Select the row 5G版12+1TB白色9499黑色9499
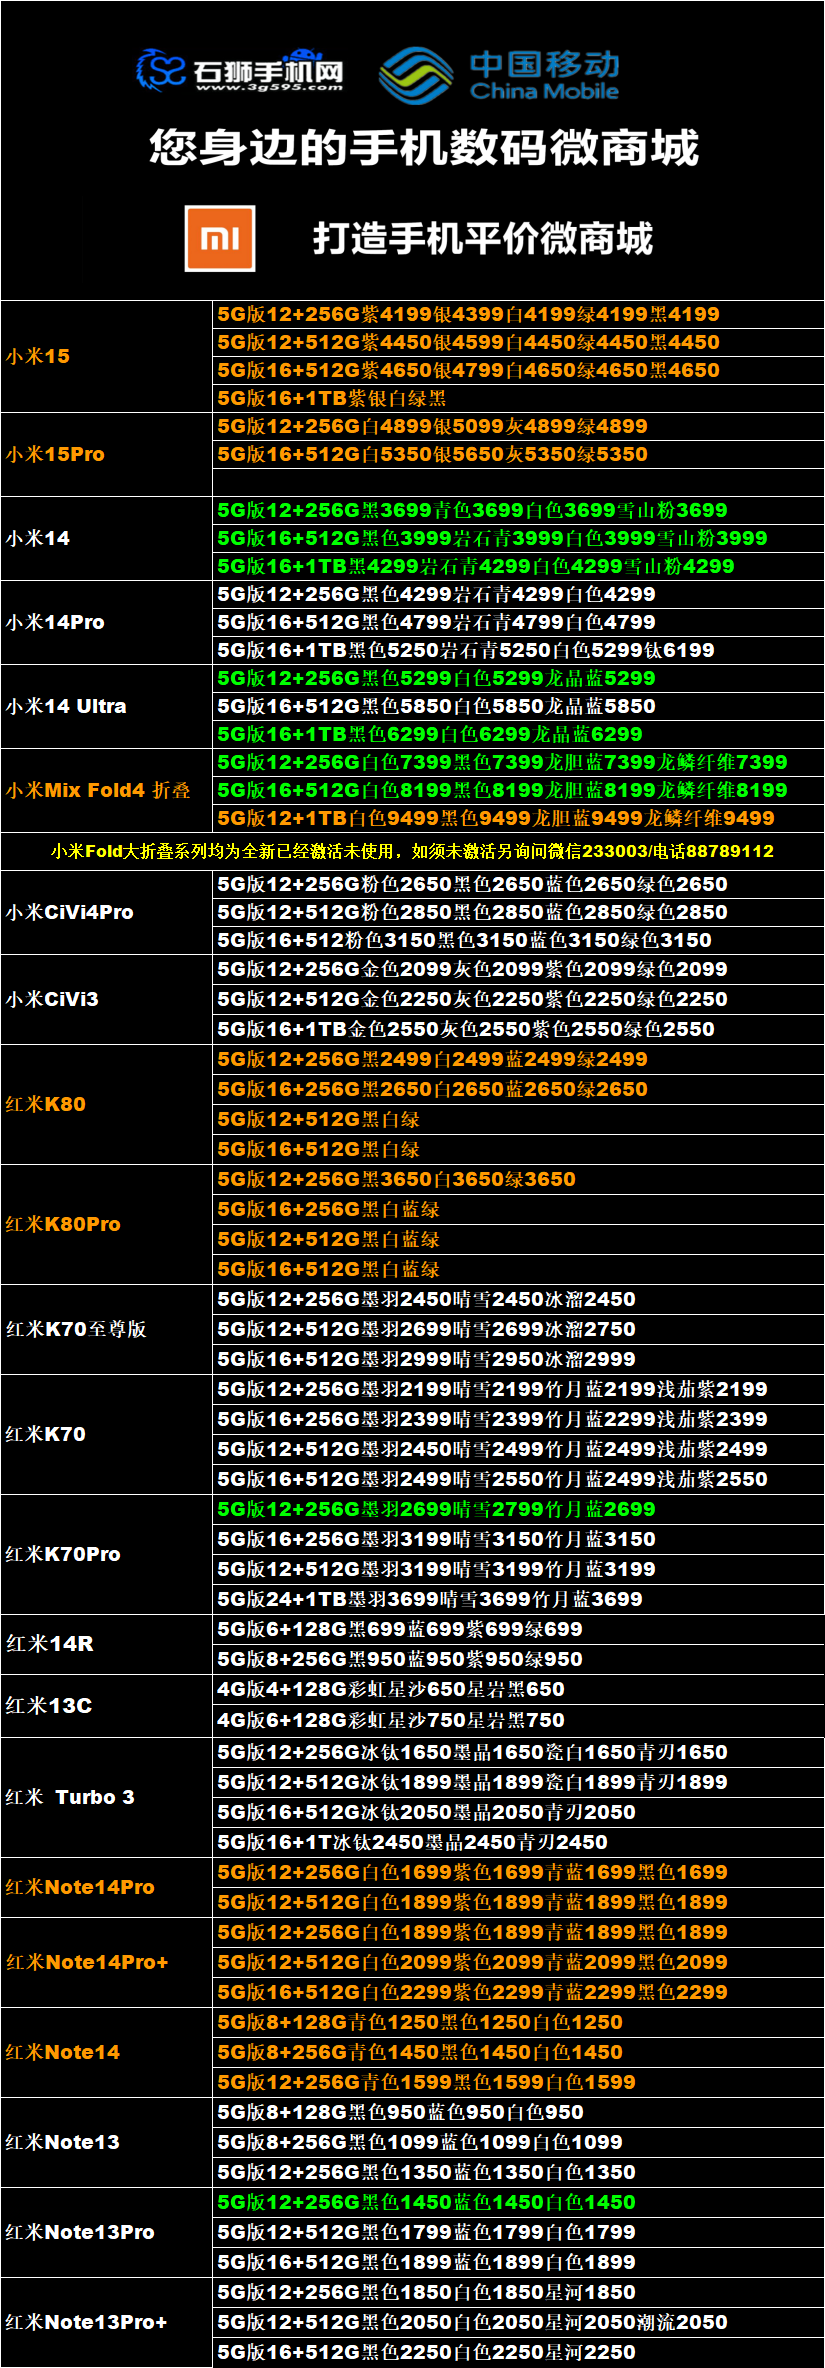Screen dimensions: 825x2368 [x=518, y=818]
